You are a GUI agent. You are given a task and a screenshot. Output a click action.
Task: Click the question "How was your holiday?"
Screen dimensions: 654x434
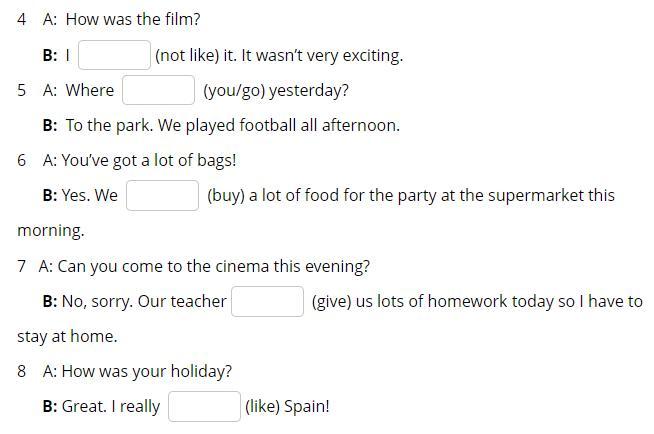click(x=147, y=371)
